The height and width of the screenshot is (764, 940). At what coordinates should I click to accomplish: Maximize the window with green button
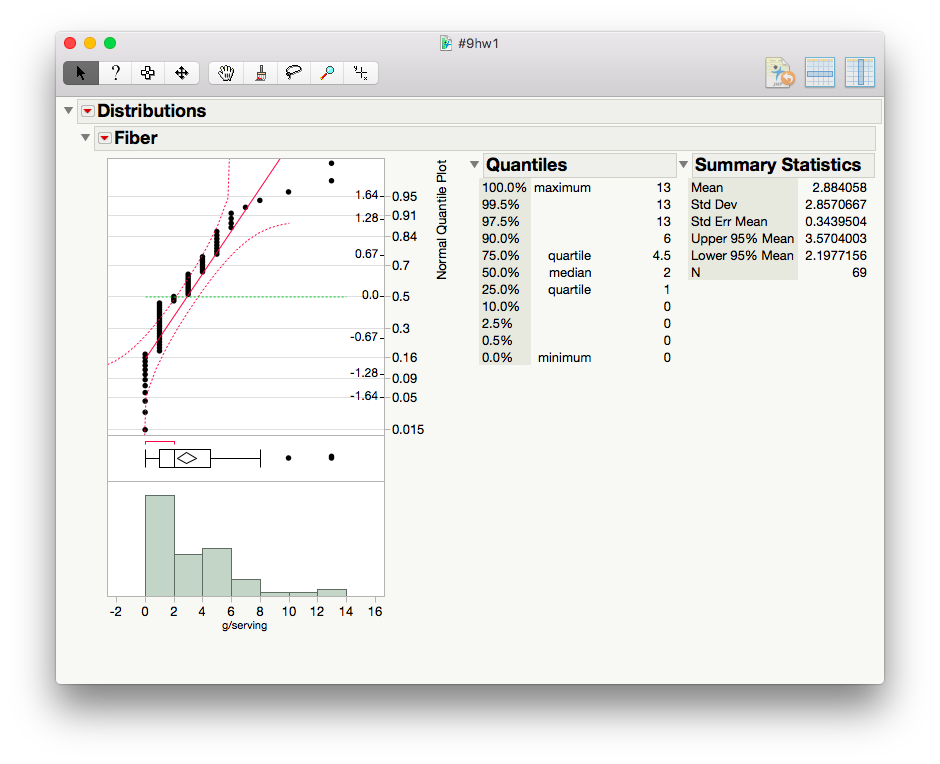(x=110, y=43)
